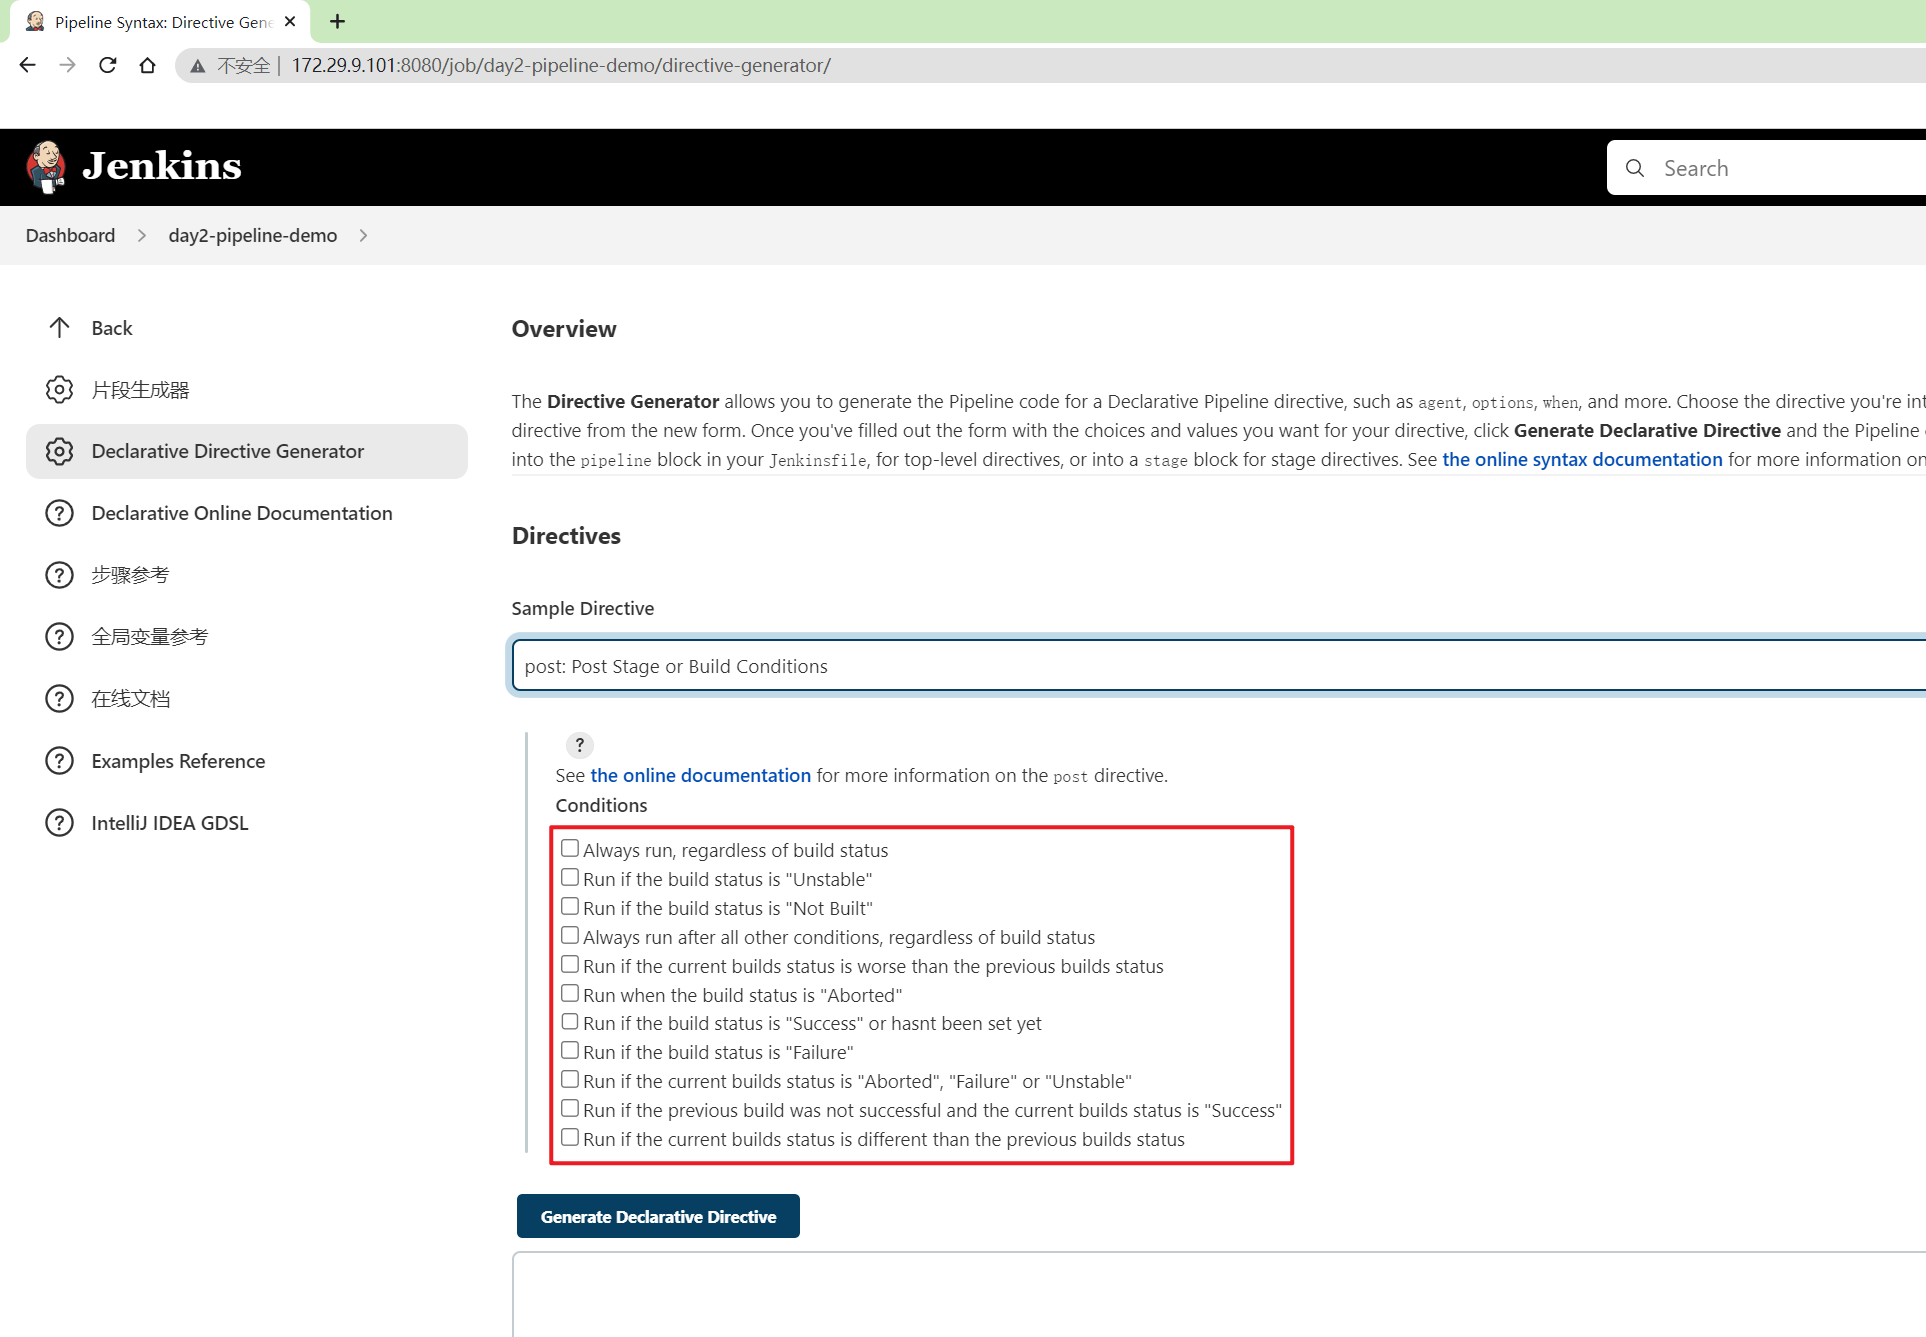
Task: Go to Dashboard breadcrumb
Action: [x=70, y=235]
